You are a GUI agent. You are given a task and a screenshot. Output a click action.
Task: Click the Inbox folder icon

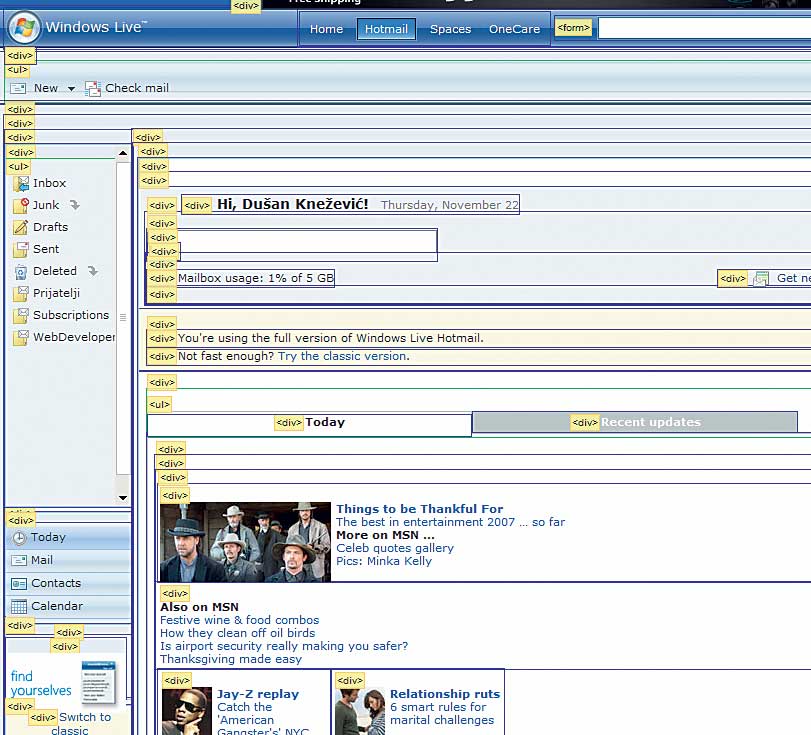[x=21, y=184]
